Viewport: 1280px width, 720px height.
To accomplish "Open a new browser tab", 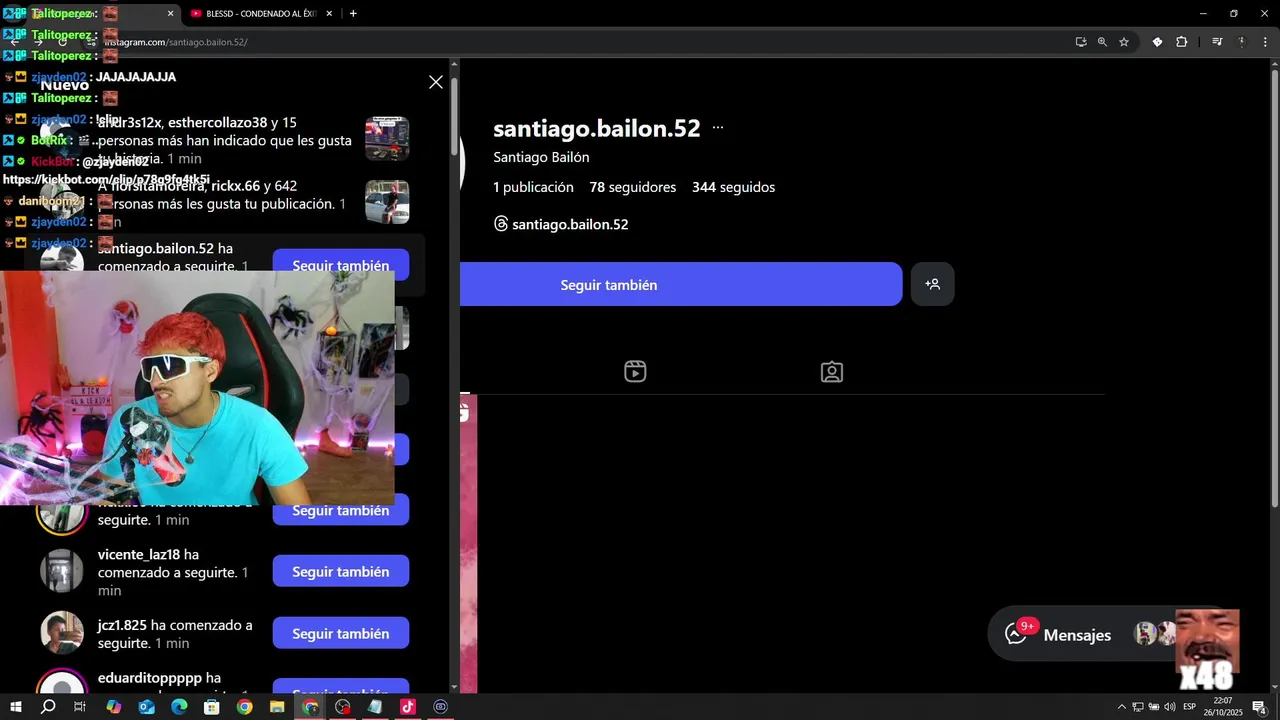I will [353, 14].
